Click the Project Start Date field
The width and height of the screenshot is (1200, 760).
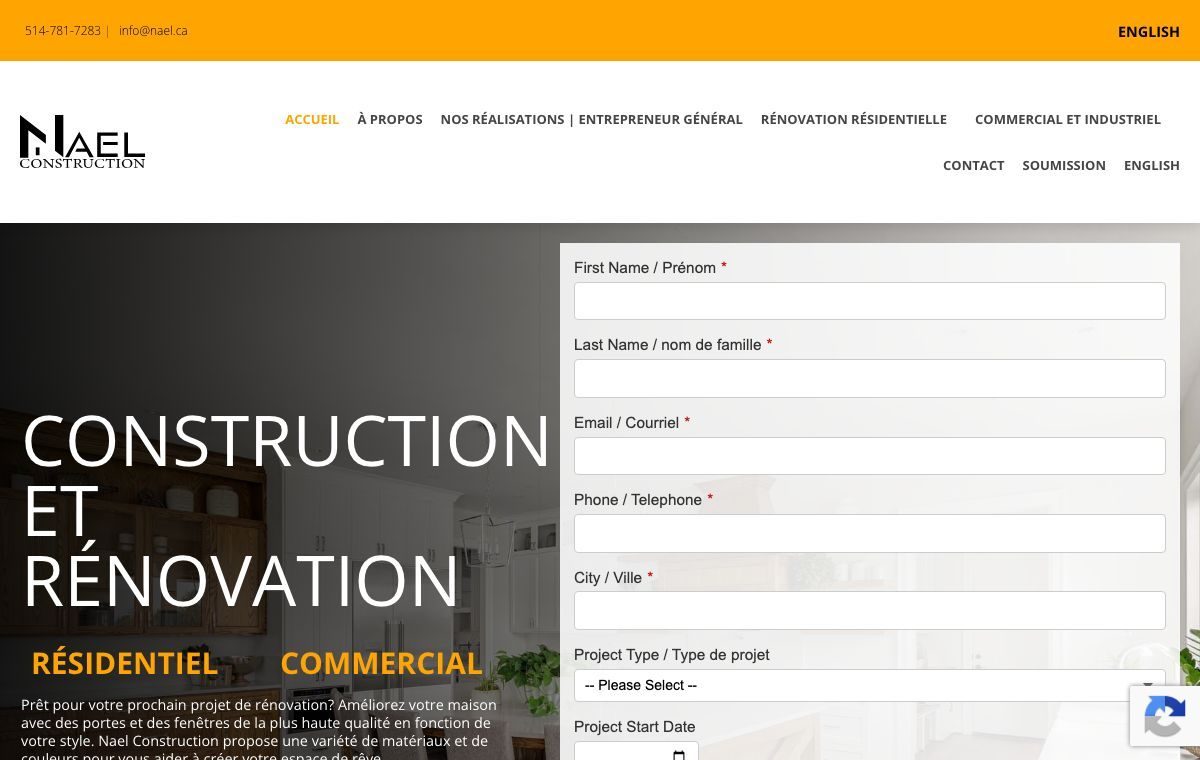[x=636, y=752]
